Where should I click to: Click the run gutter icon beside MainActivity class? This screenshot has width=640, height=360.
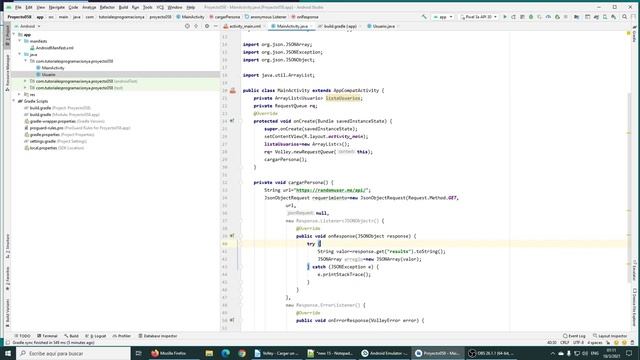[233, 91]
